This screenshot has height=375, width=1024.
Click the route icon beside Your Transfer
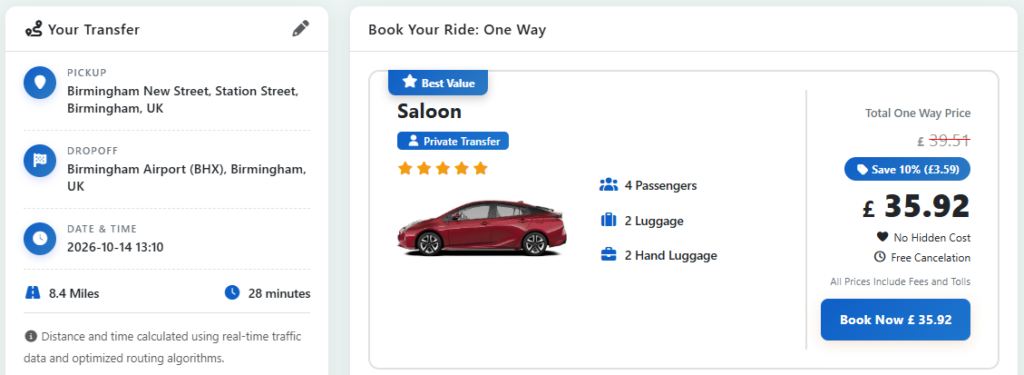pos(33,29)
